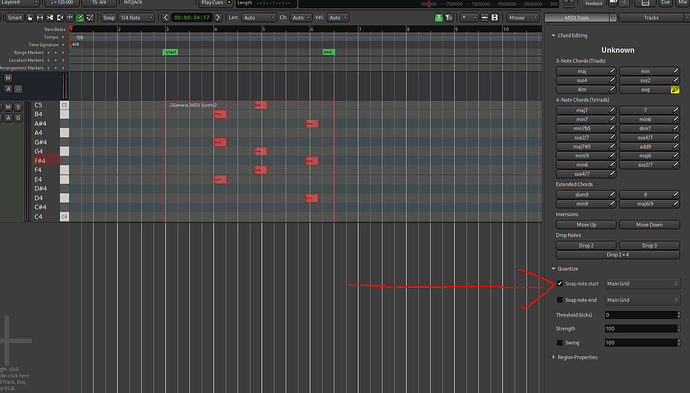
Task: Switch to the MIDI Tools tab
Action: [x=576, y=18]
